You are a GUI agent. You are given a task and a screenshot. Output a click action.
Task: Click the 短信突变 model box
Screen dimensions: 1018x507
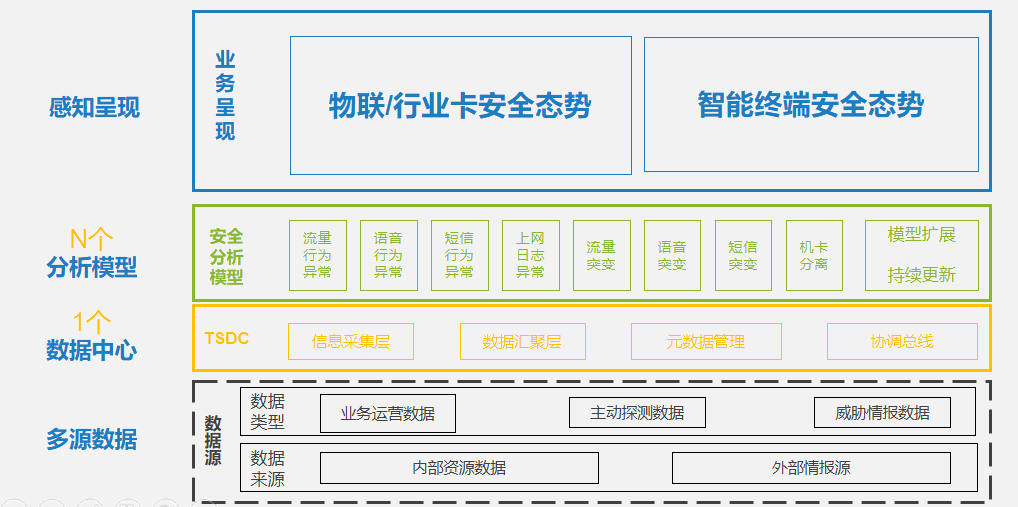(743, 255)
